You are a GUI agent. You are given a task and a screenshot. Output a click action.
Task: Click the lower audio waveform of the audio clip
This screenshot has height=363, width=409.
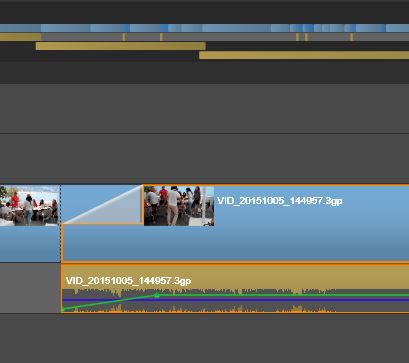[200, 309]
